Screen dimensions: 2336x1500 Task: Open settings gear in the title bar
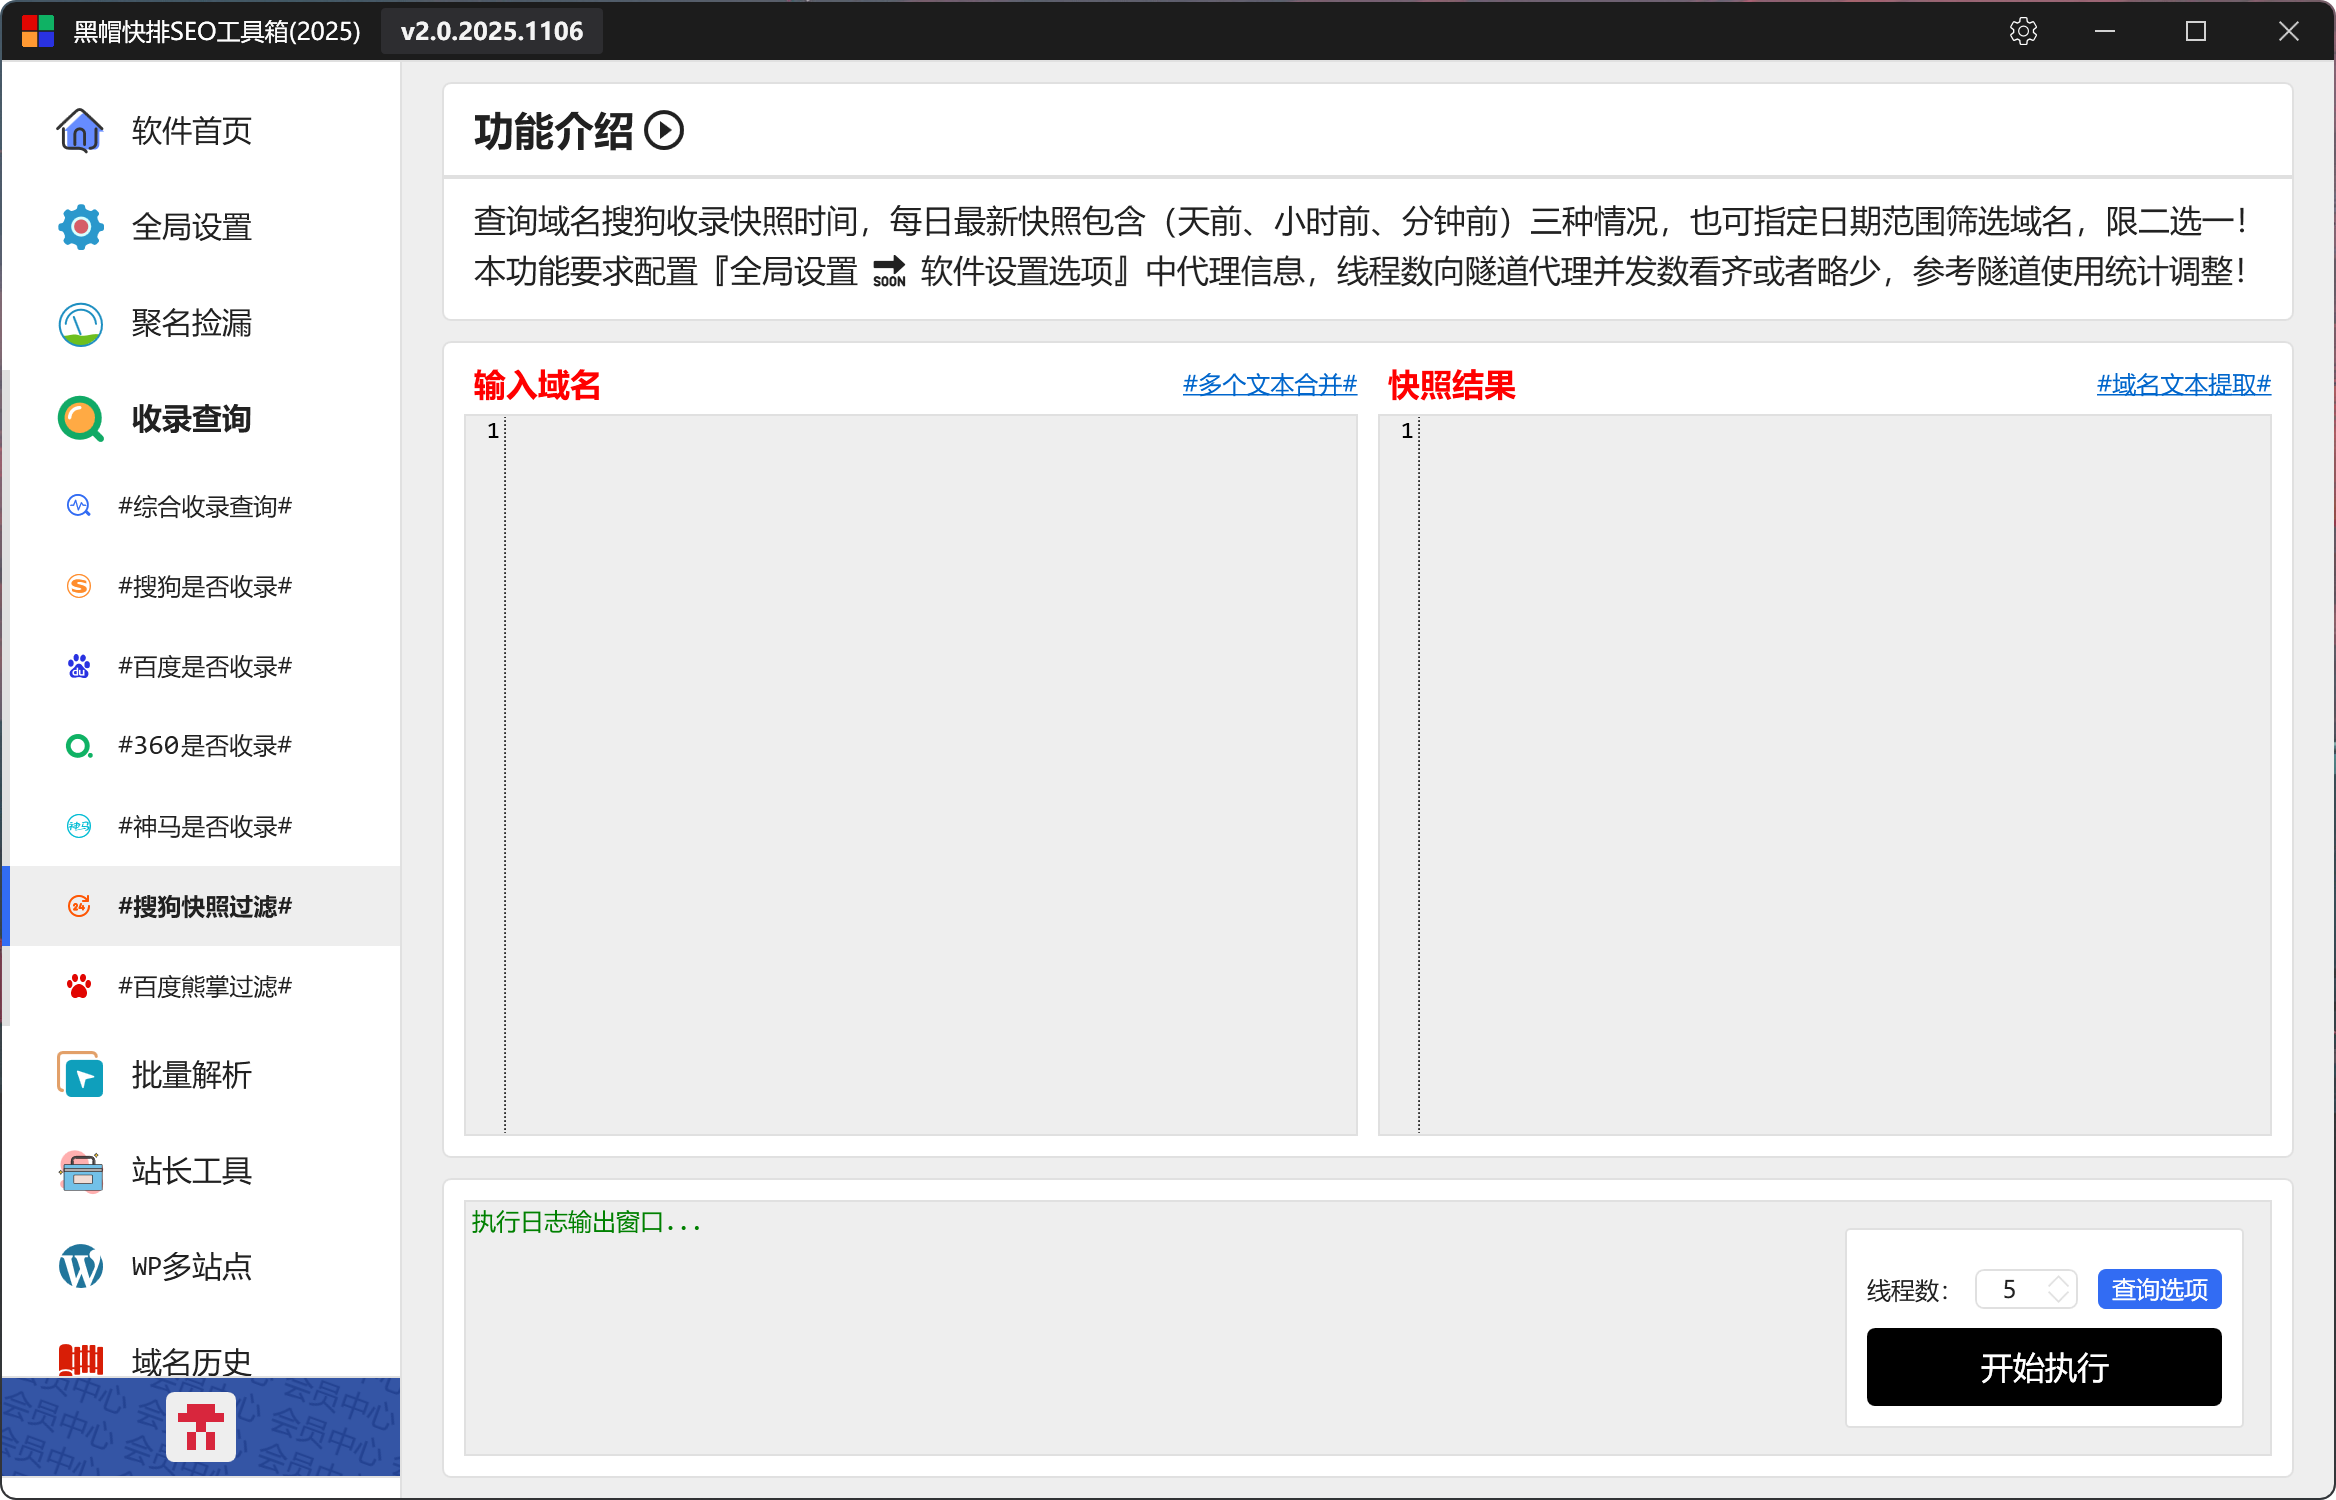pos(2023,31)
